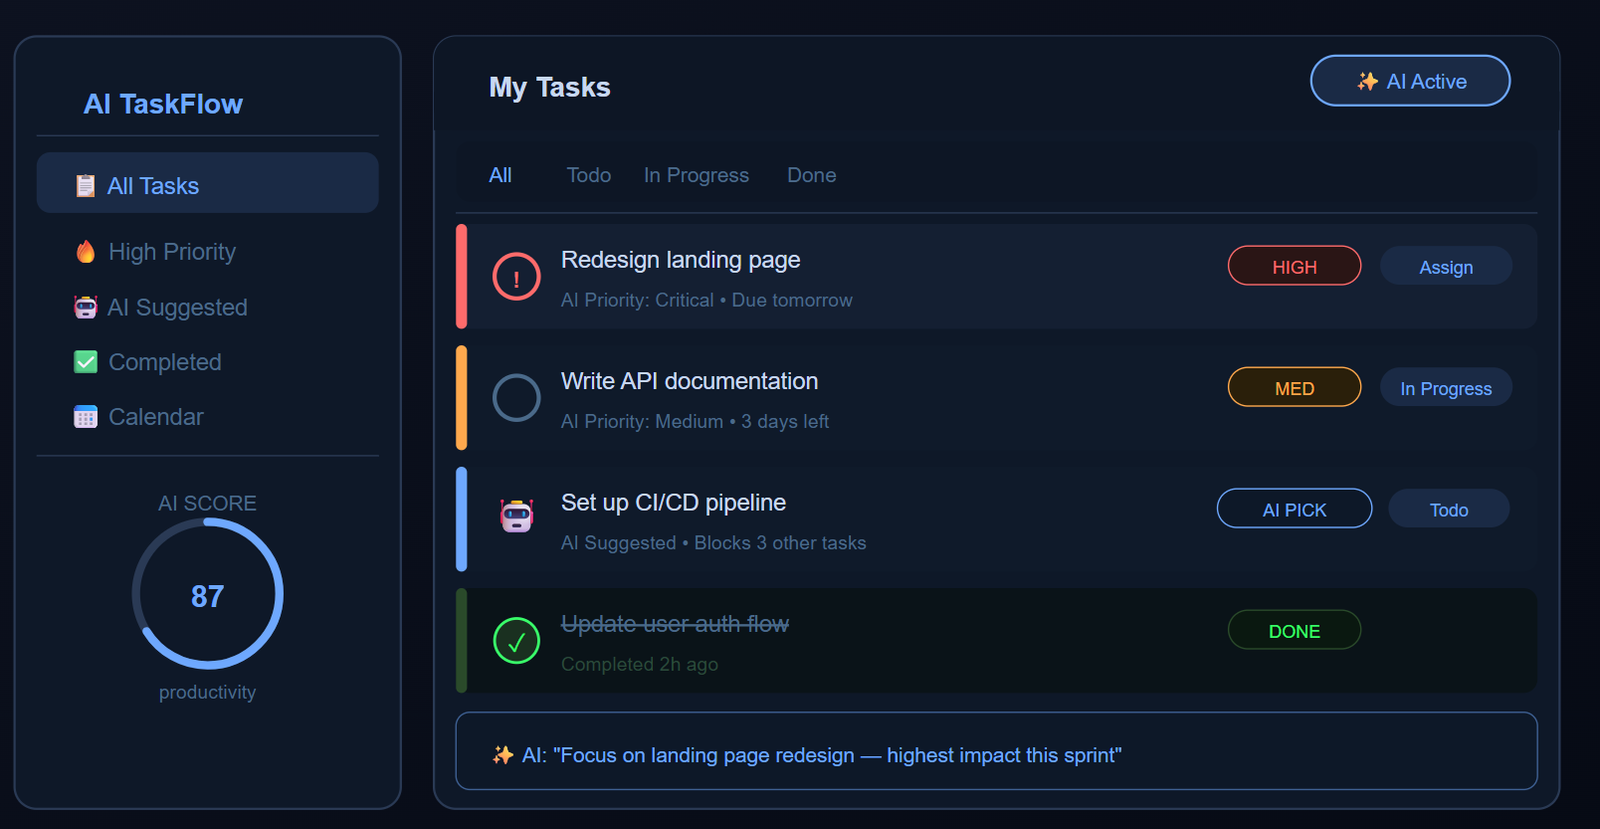Toggle the AI Active button

click(1410, 81)
